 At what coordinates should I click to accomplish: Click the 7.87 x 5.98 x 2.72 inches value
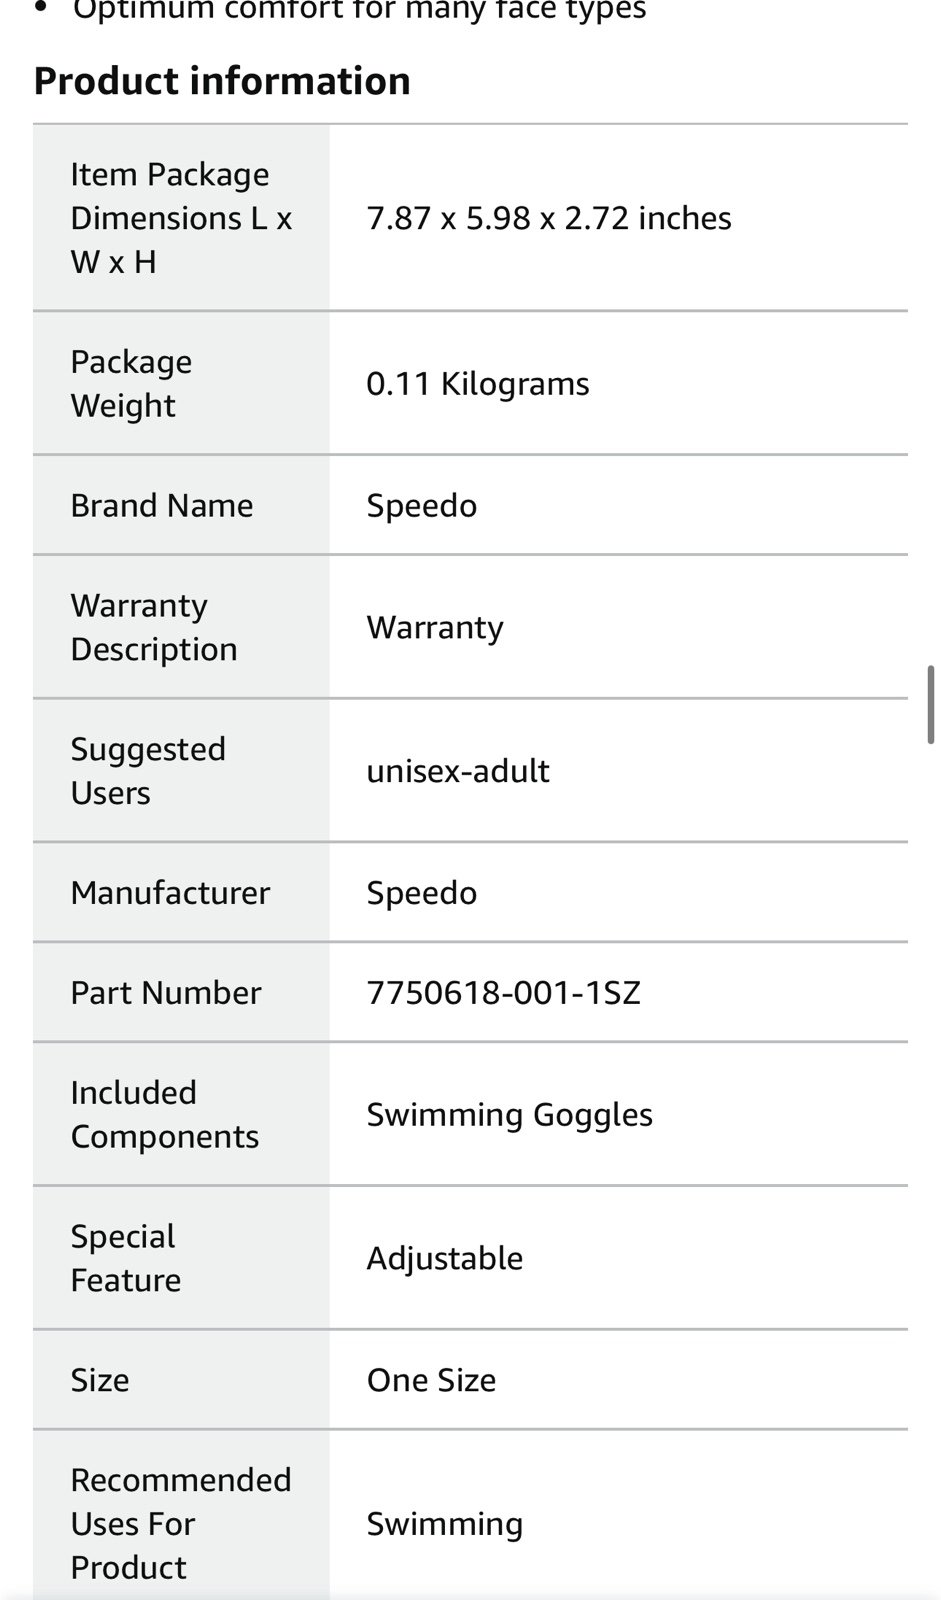pyautogui.click(x=549, y=218)
